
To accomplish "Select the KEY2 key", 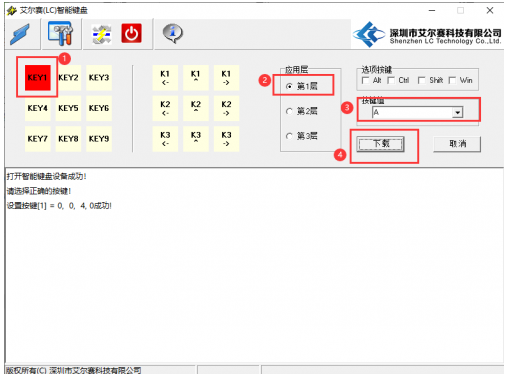I will pos(68,78).
